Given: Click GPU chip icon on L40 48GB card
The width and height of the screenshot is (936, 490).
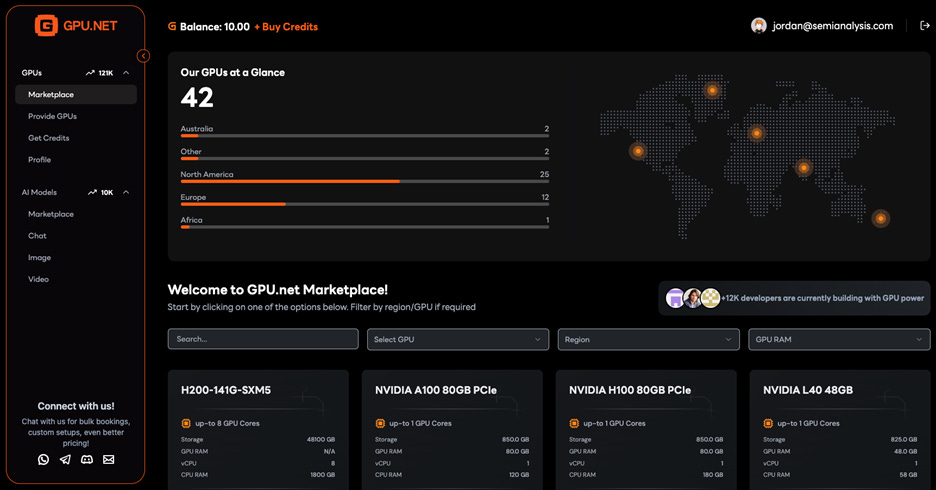Looking at the screenshot, I should click(x=768, y=423).
